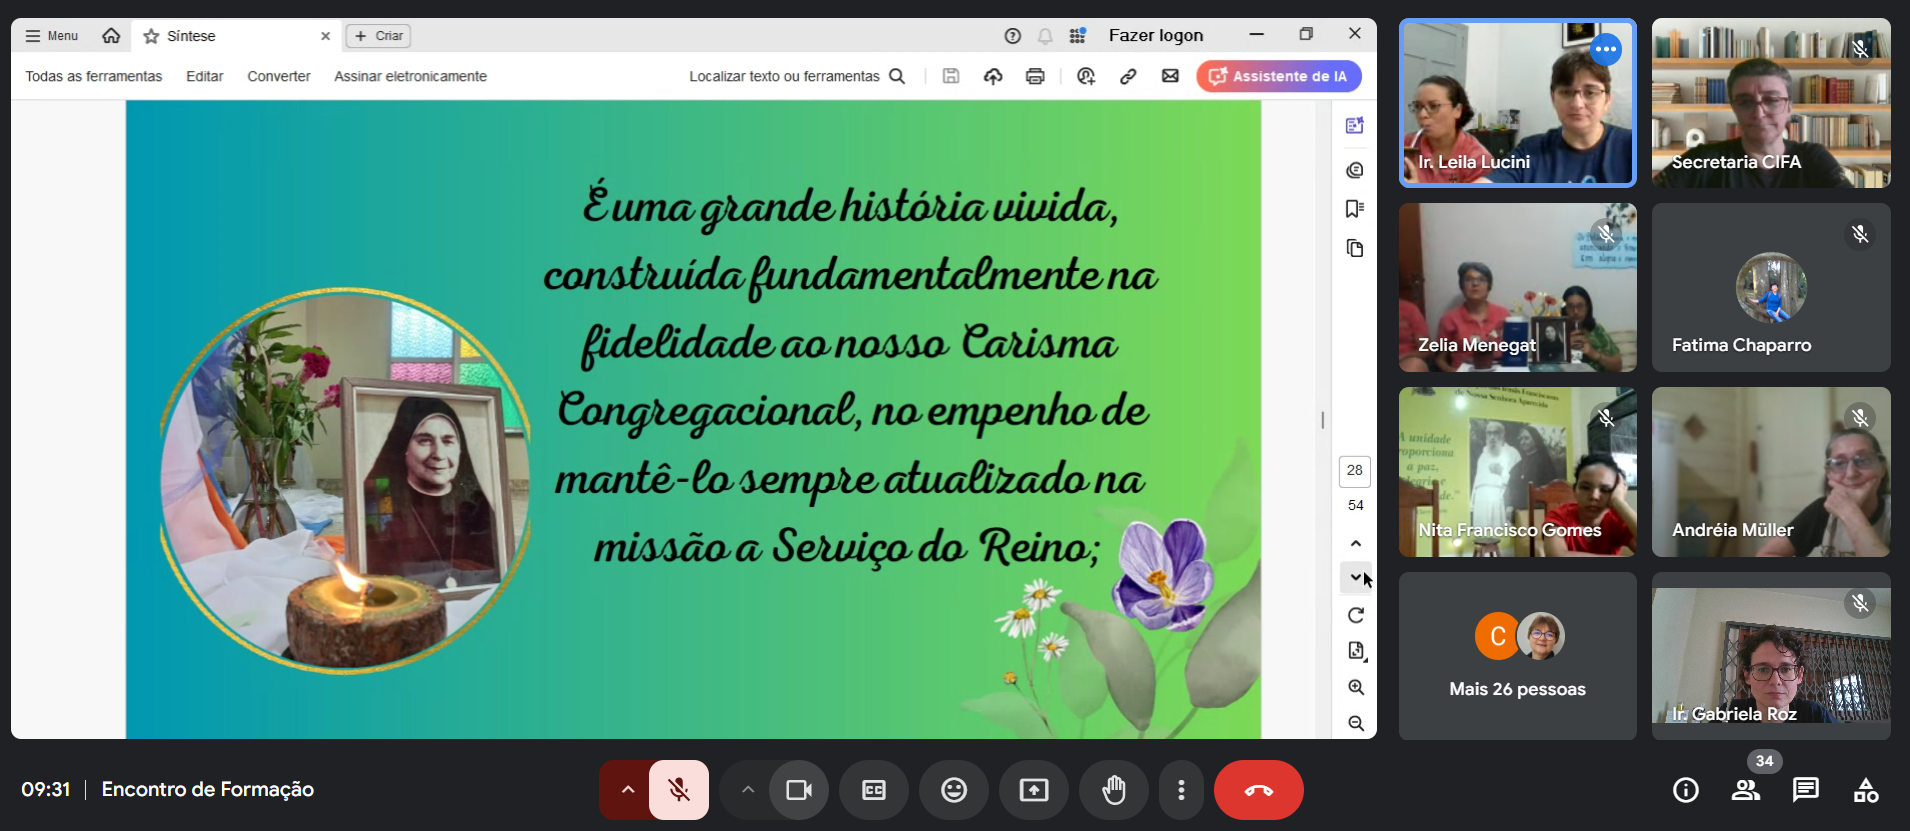This screenshot has height=831, width=1910.
Task: Go to previous page arrow
Action: click(1356, 544)
